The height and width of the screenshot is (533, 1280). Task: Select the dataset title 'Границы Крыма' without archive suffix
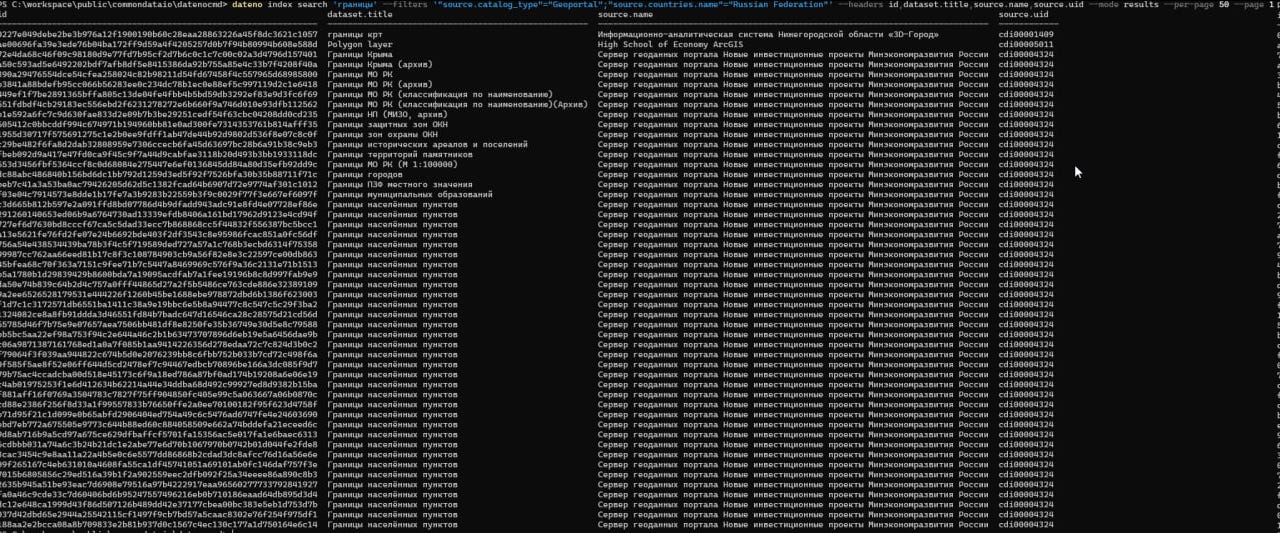[x=360, y=55]
